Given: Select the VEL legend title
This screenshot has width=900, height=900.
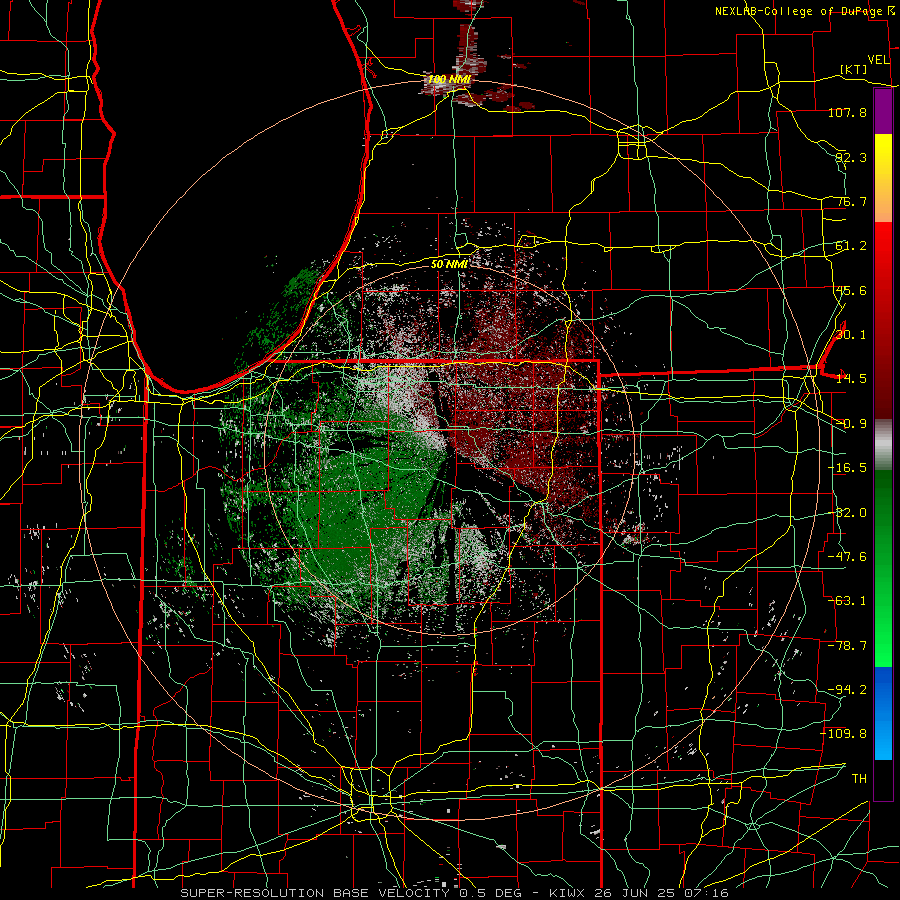Looking at the screenshot, I should tap(878, 60).
